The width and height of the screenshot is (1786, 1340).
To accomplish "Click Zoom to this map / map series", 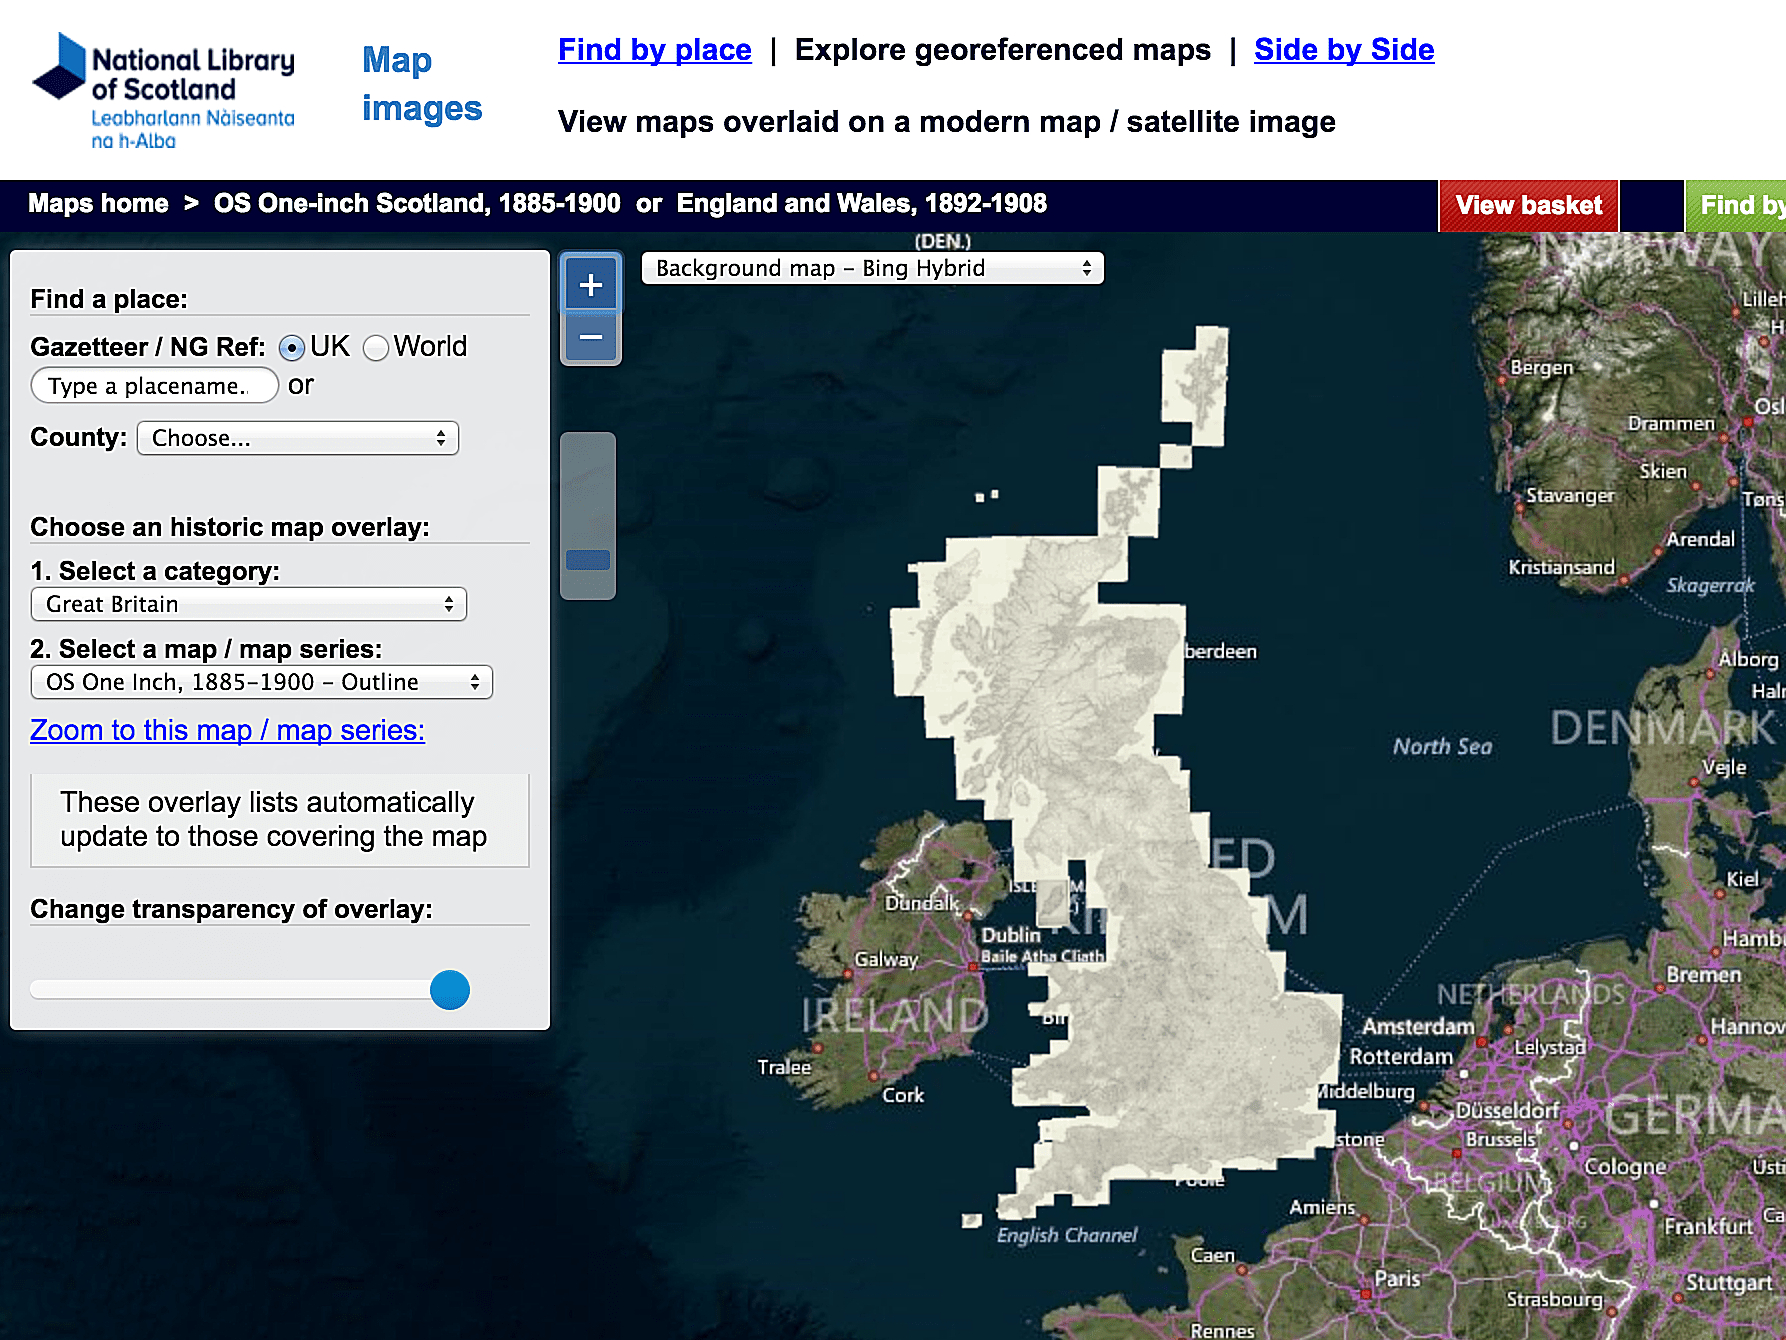I will [227, 730].
